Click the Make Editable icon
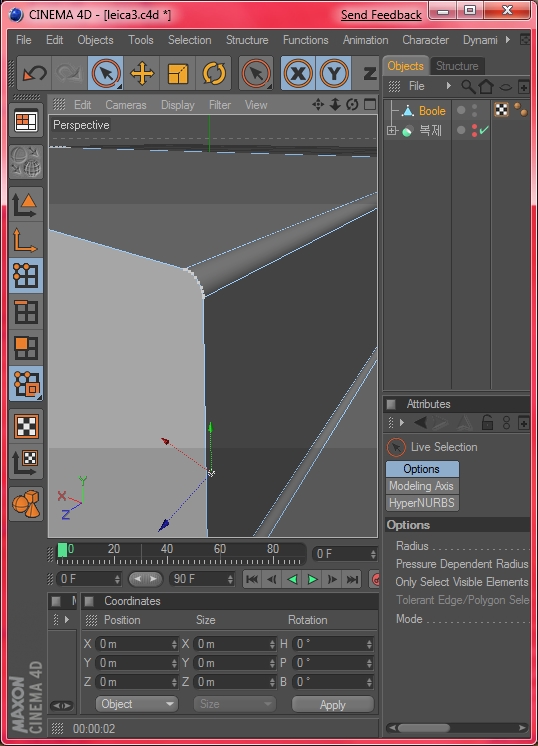The width and height of the screenshot is (538, 746). pos(26,162)
